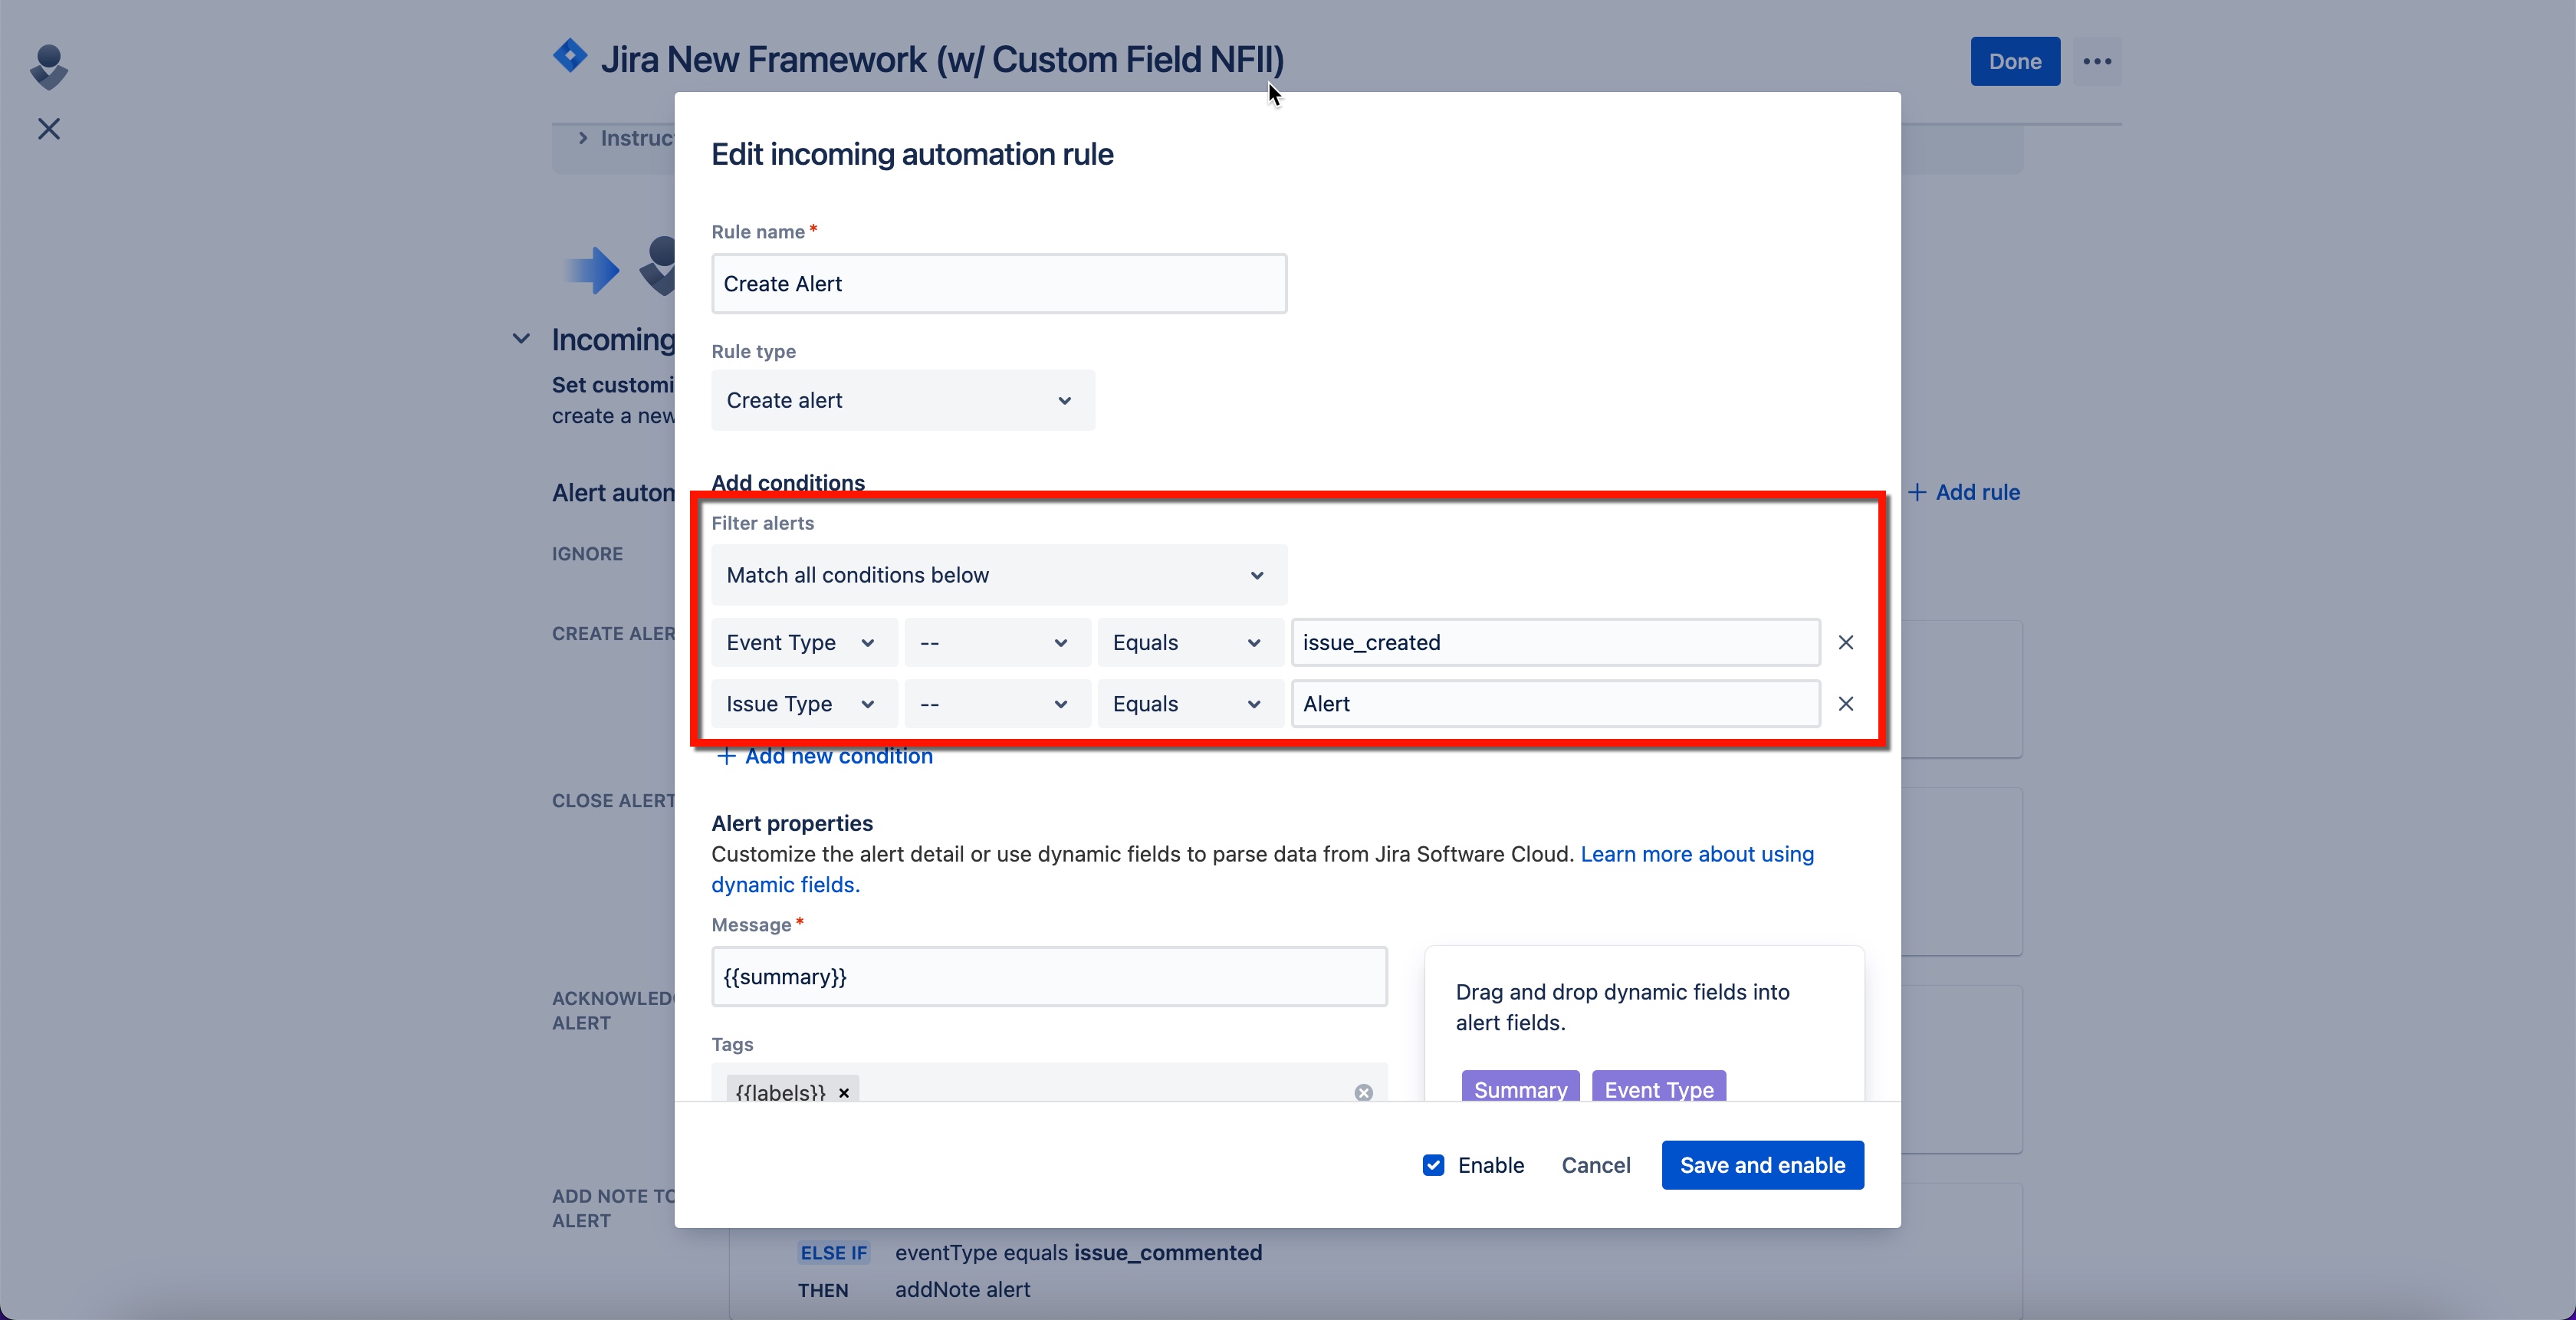Collapse the Incoming section
2576x1320 pixels.
click(x=520, y=339)
